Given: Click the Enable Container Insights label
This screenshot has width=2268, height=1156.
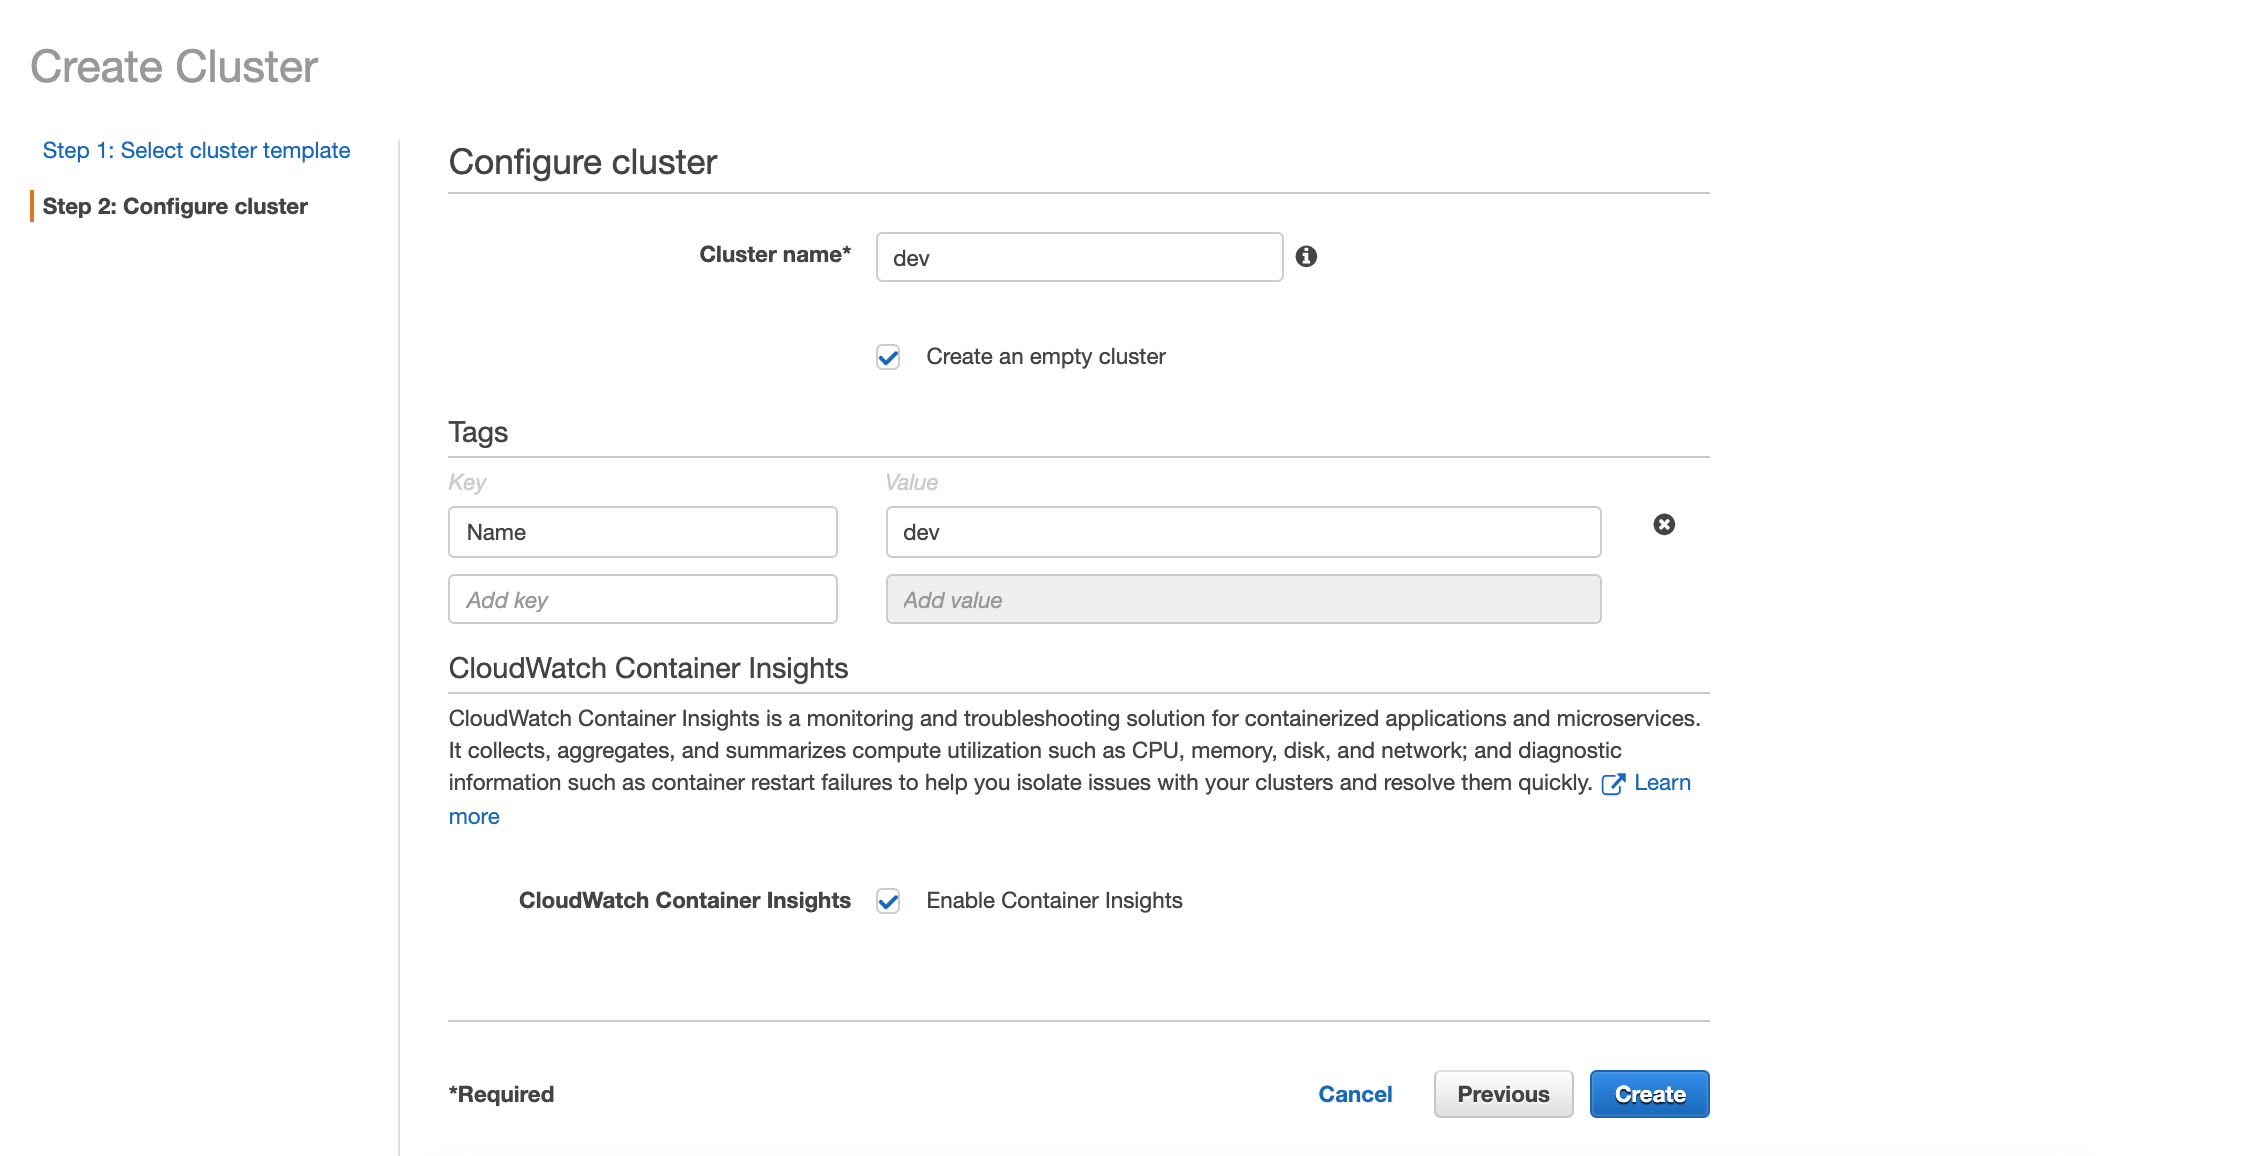Looking at the screenshot, I should coord(1054,900).
